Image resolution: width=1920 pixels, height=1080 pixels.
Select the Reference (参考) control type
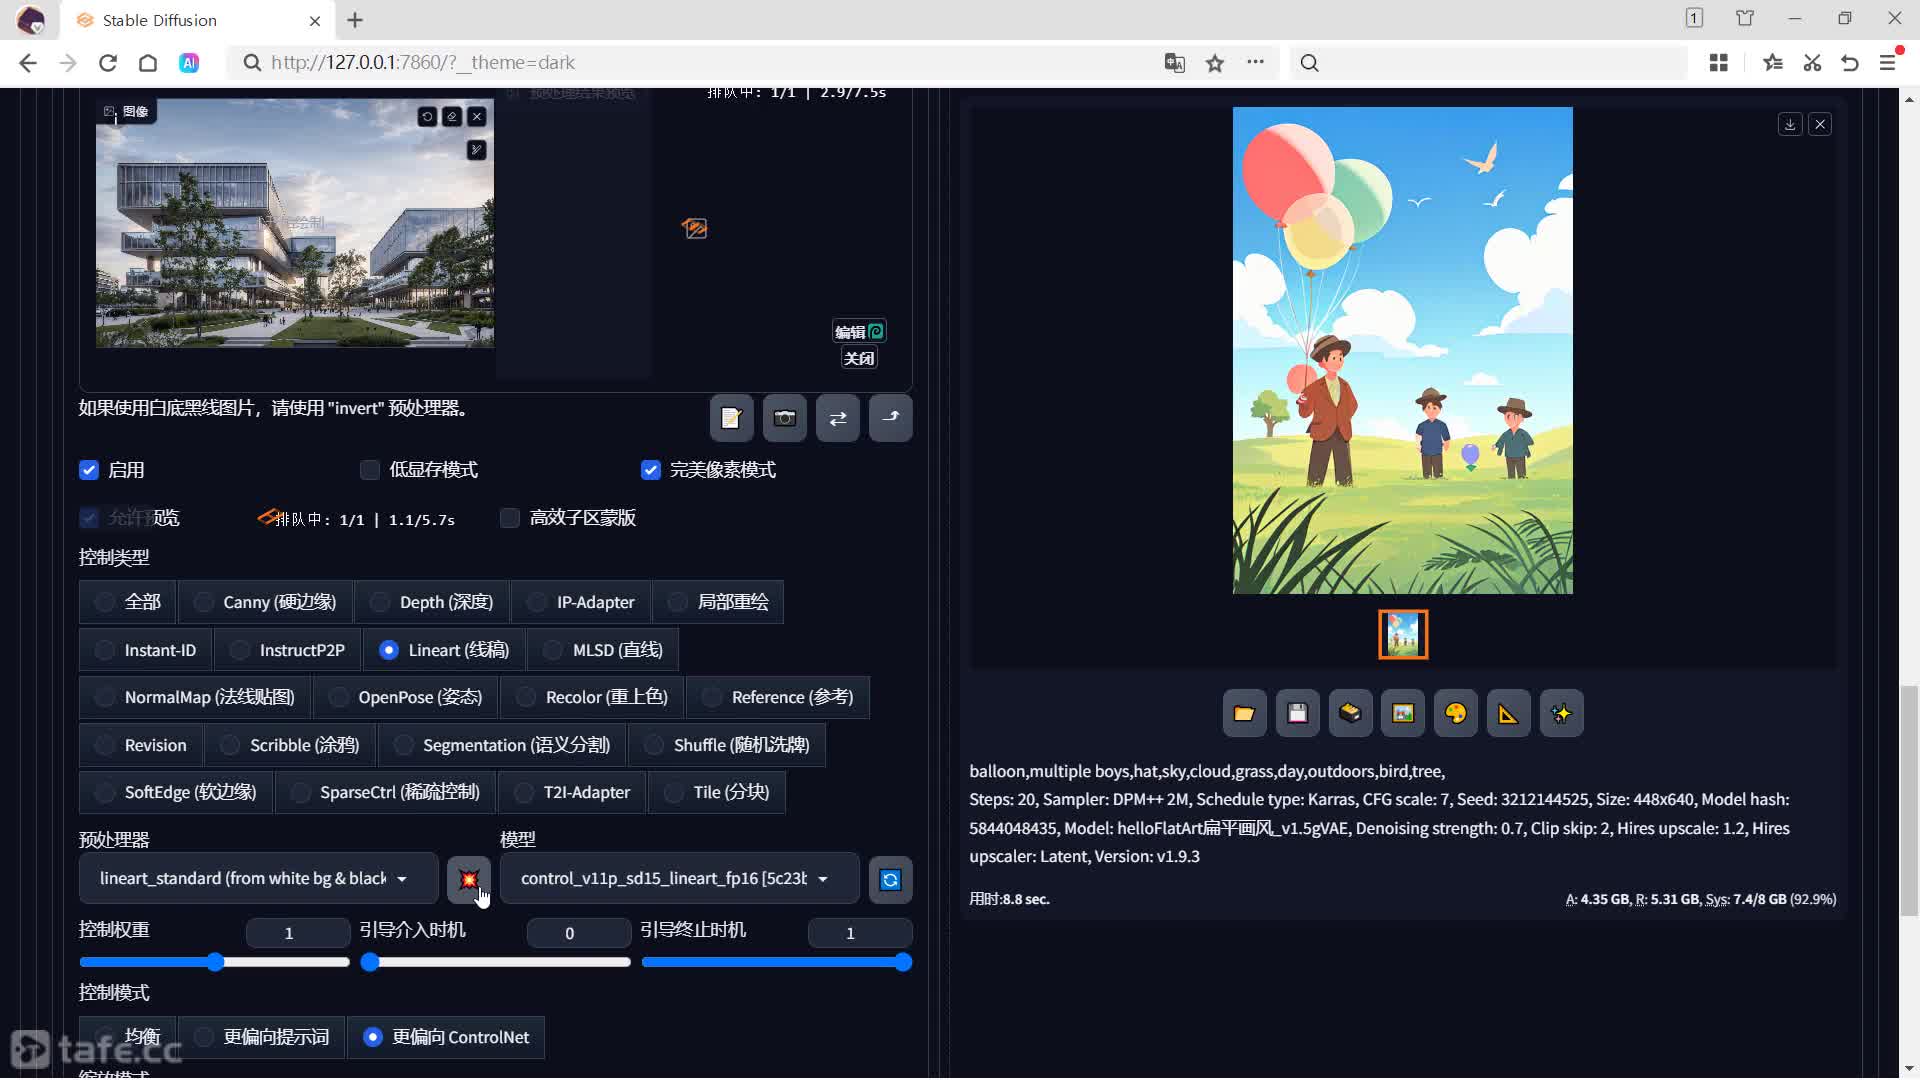(778, 697)
